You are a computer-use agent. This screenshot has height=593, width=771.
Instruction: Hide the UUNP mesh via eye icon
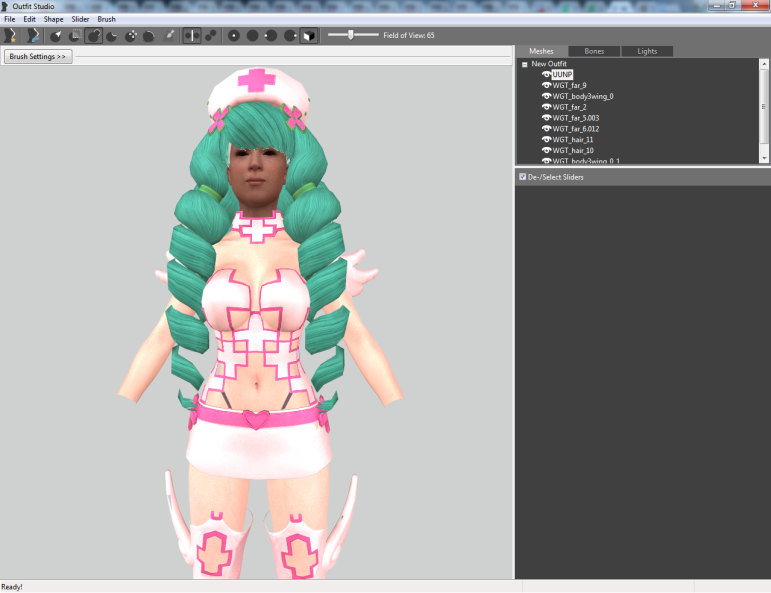(x=546, y=74)
